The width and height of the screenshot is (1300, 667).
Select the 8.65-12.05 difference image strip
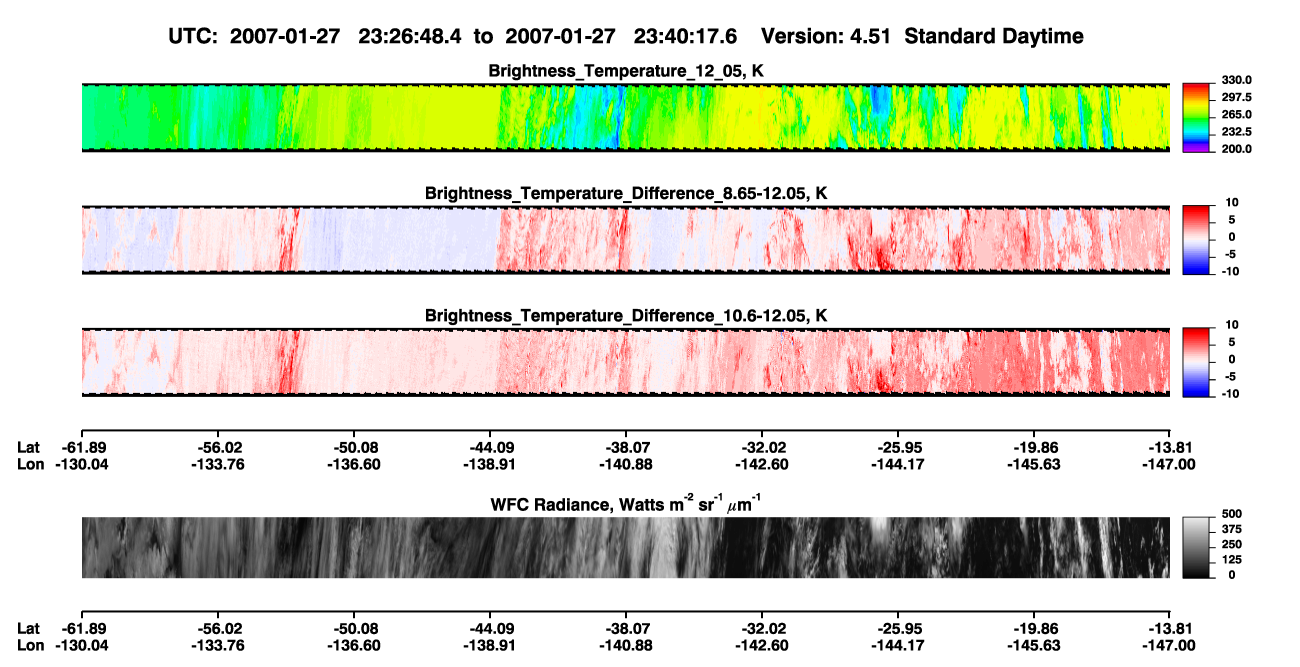click(x=625, y=239)
